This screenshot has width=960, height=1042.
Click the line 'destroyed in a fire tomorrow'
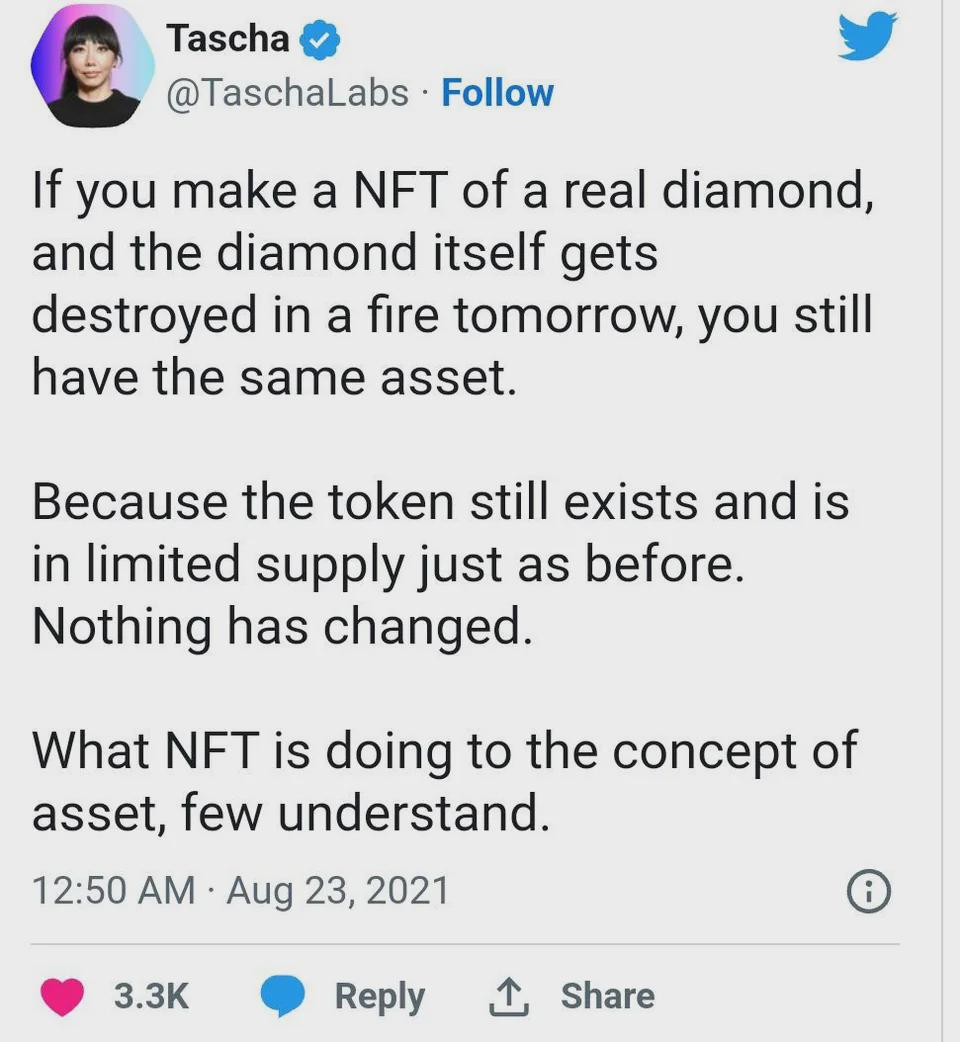[452, 314]
